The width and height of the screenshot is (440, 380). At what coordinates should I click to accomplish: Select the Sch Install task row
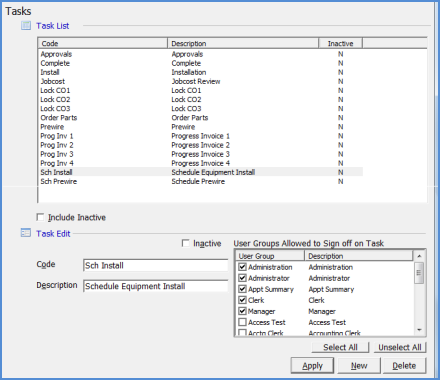[x=201, y=172]
